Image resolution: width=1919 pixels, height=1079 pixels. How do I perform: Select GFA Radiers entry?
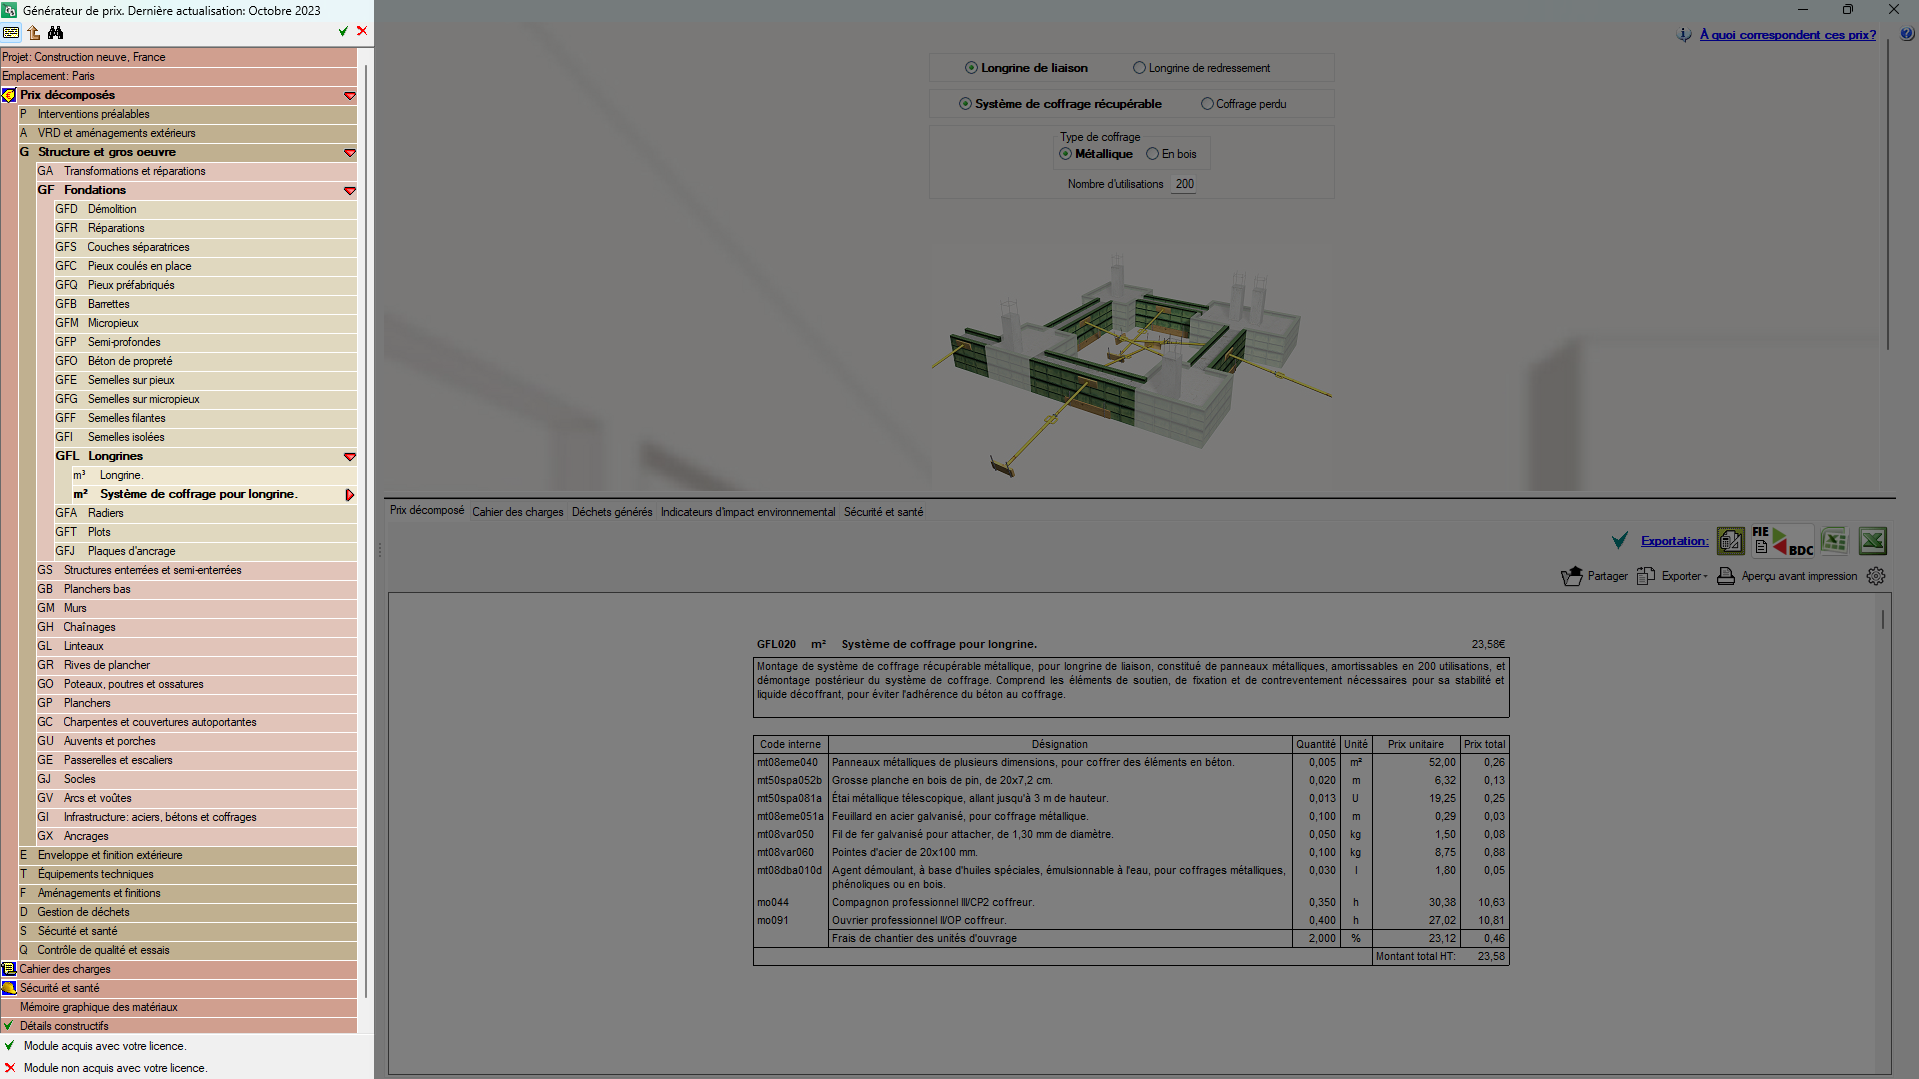pyautogui.click(x=205, y=513)
